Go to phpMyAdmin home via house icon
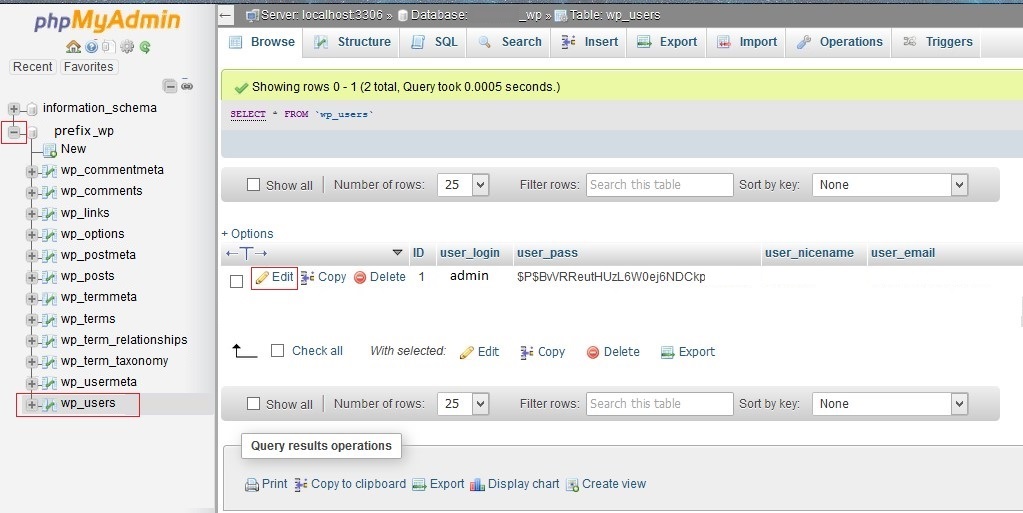 pyautogui.click(x=74, y=46)
